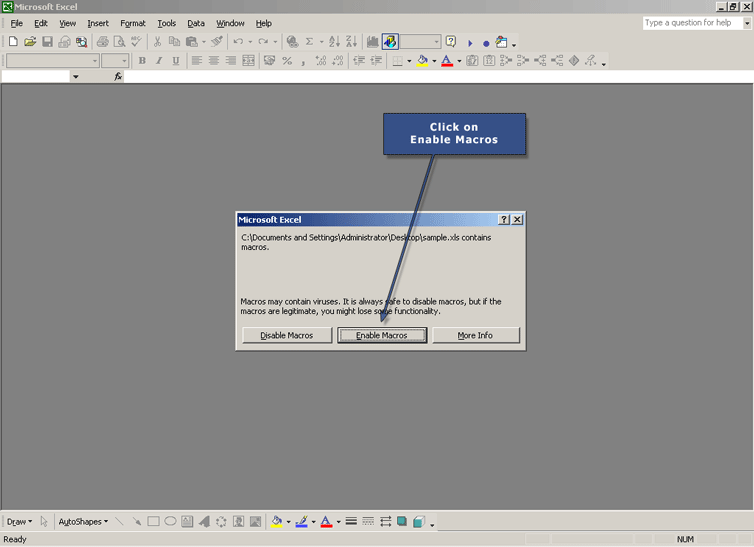Screen dimensions: 754x547
Task: Open the Format menu
Action: pyautogui.click(x=133, y=23)
